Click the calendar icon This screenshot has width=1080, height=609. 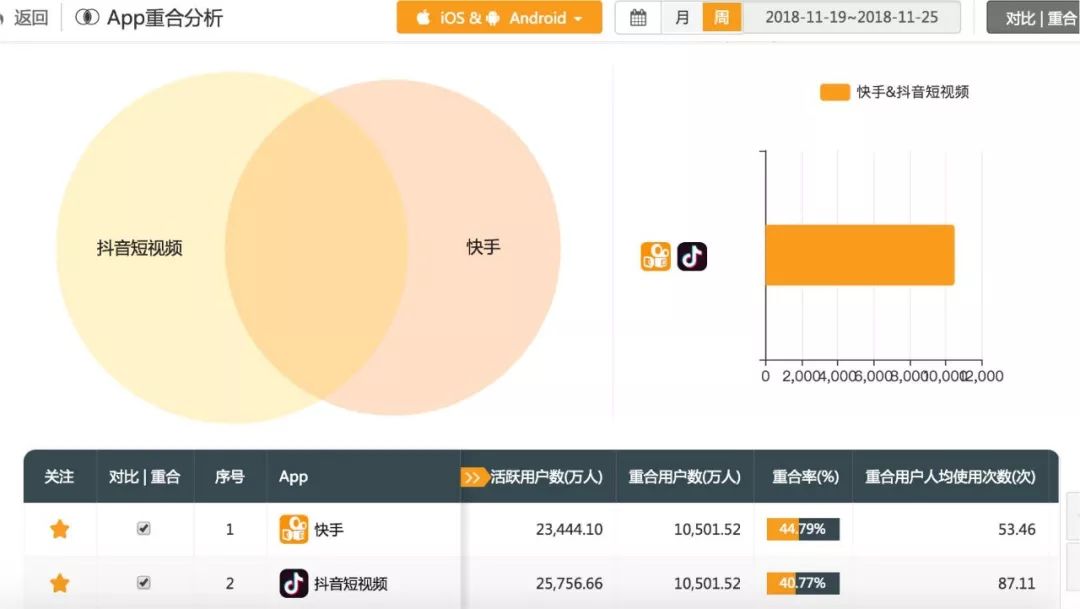(638, 17)
